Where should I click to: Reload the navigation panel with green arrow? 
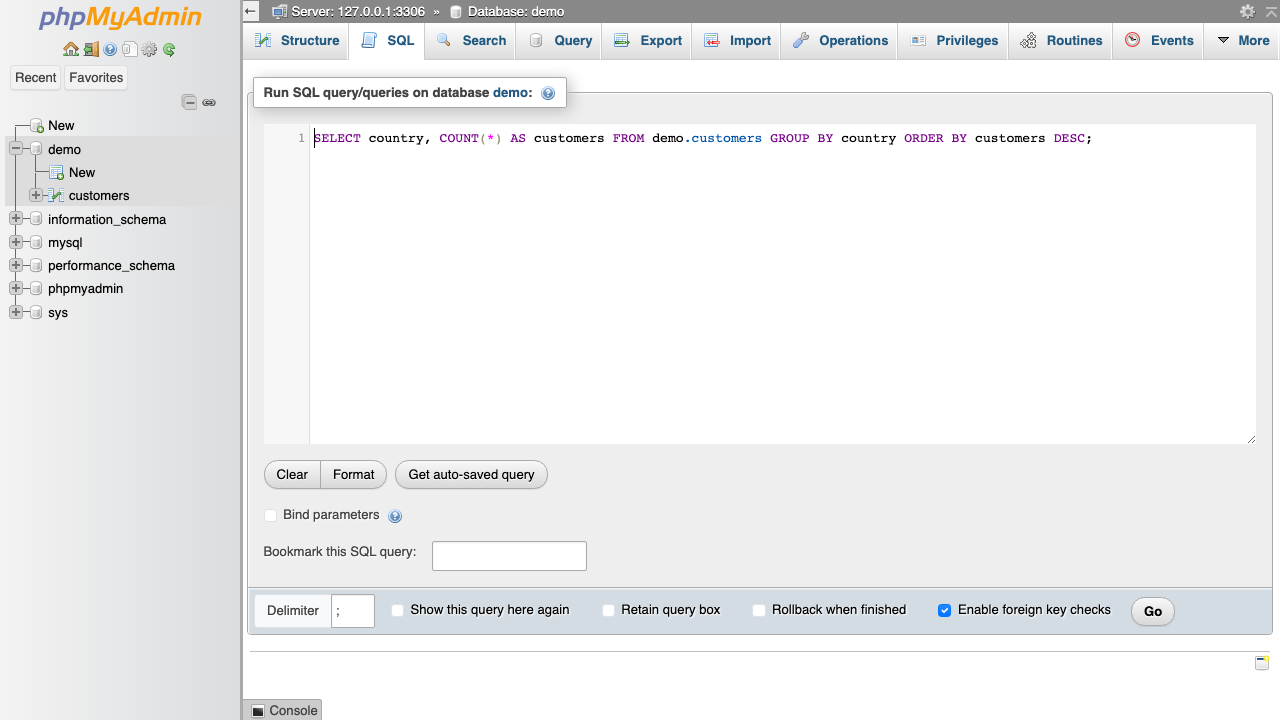[x=169, y=49]
